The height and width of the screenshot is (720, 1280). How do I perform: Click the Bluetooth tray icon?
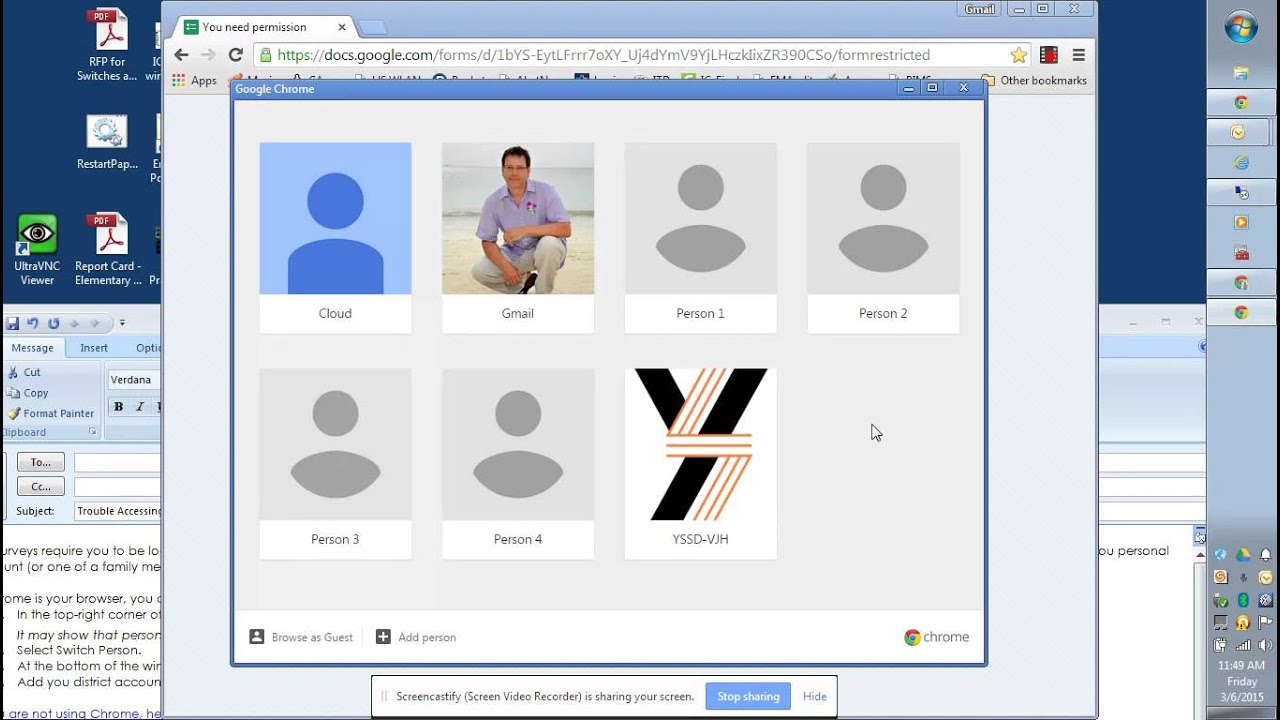click(x=1242, y=600)
